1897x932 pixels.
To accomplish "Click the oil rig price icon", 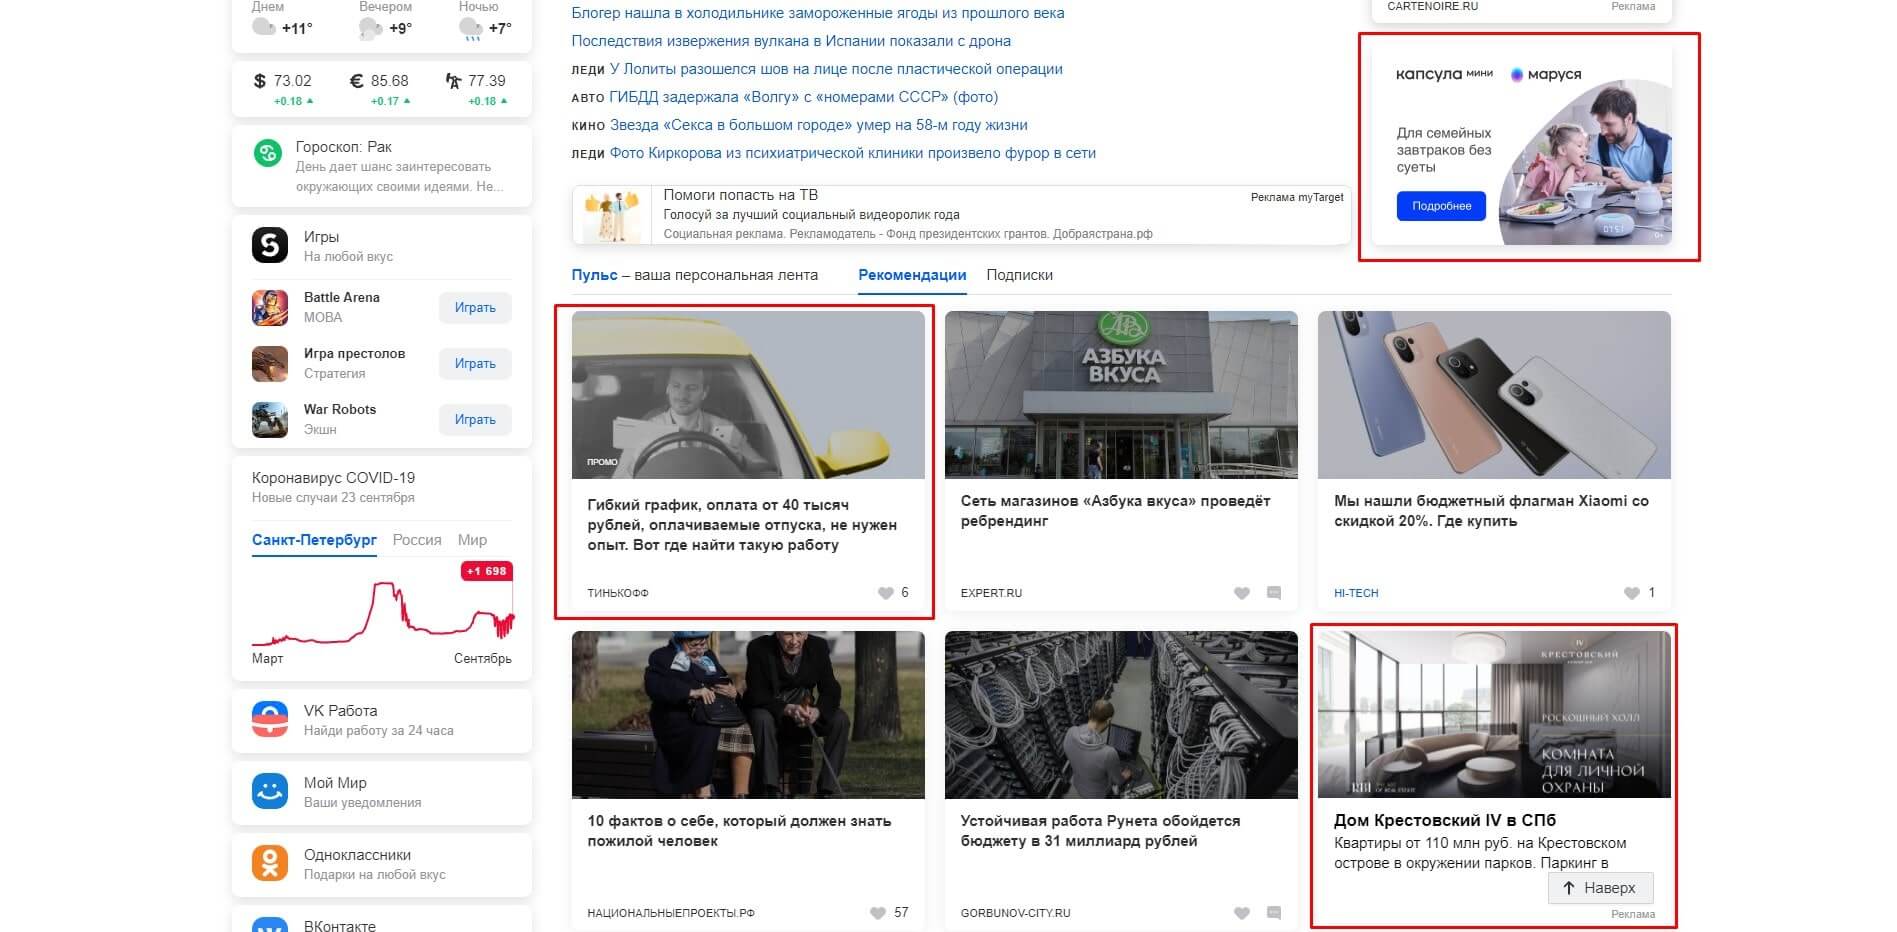I will coord(453,80).
